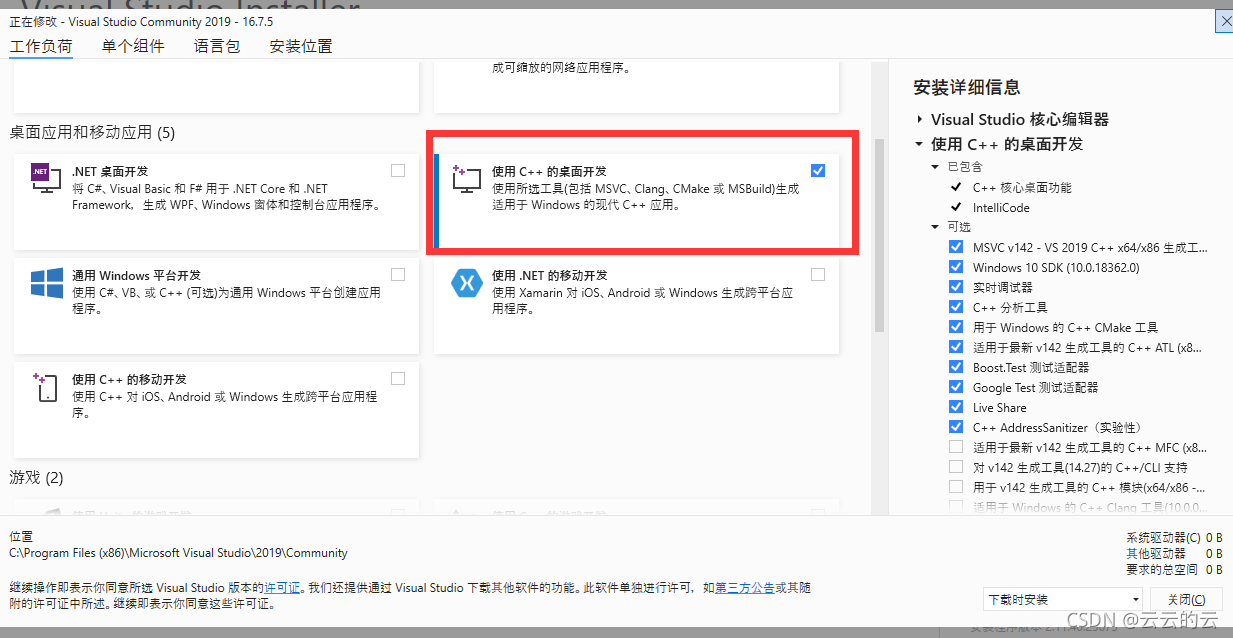This screenshot has width=1233, height=638.
Task: Enable the 通用 Windows 平台开发 checkbox
Action: 398,274
